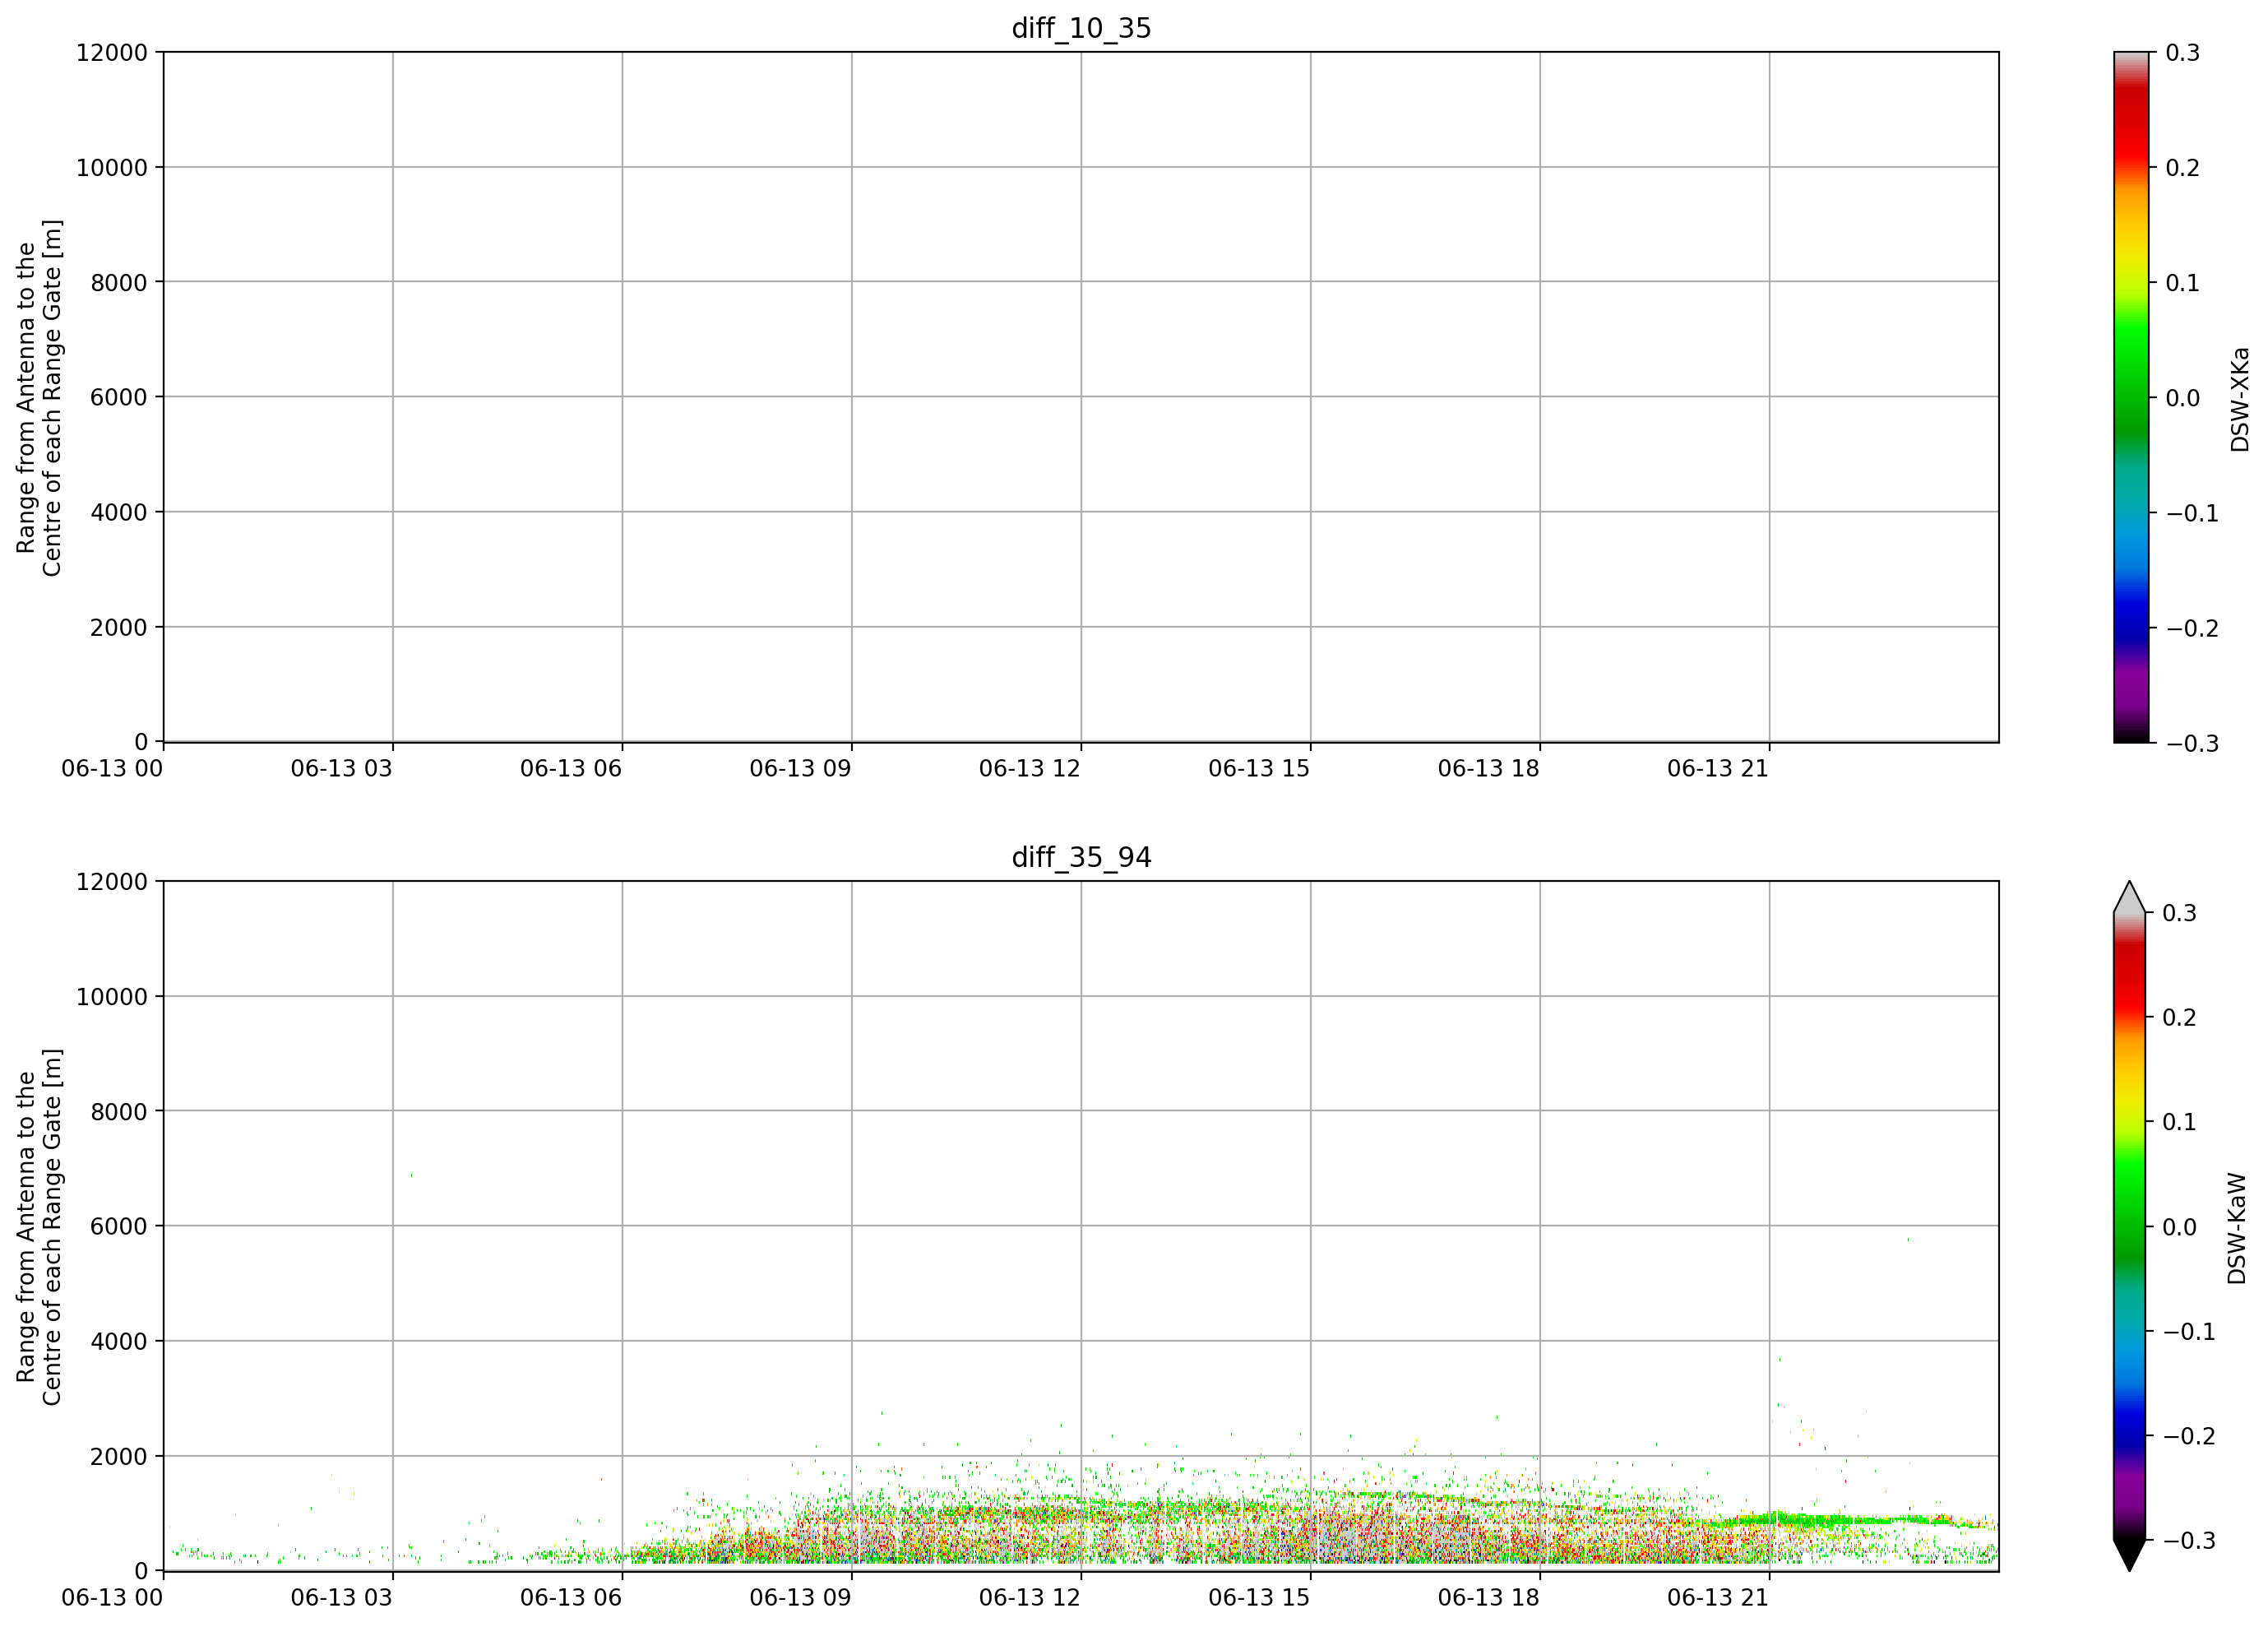The width and height of the screenshot is (2268, 1627).
Task: Click the '12000' y-tick of diff_10_35 plot
Action: click(112, 52)
